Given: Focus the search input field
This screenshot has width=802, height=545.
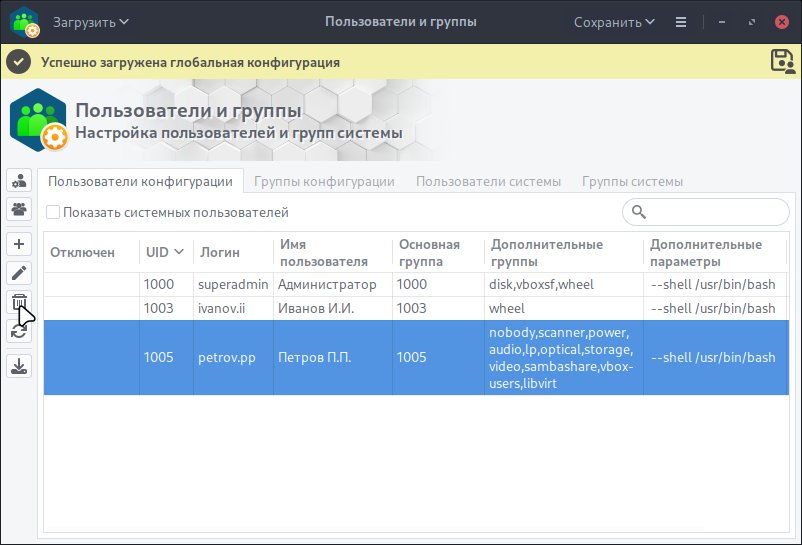Looking at the screenshot, I should point(706,212).
